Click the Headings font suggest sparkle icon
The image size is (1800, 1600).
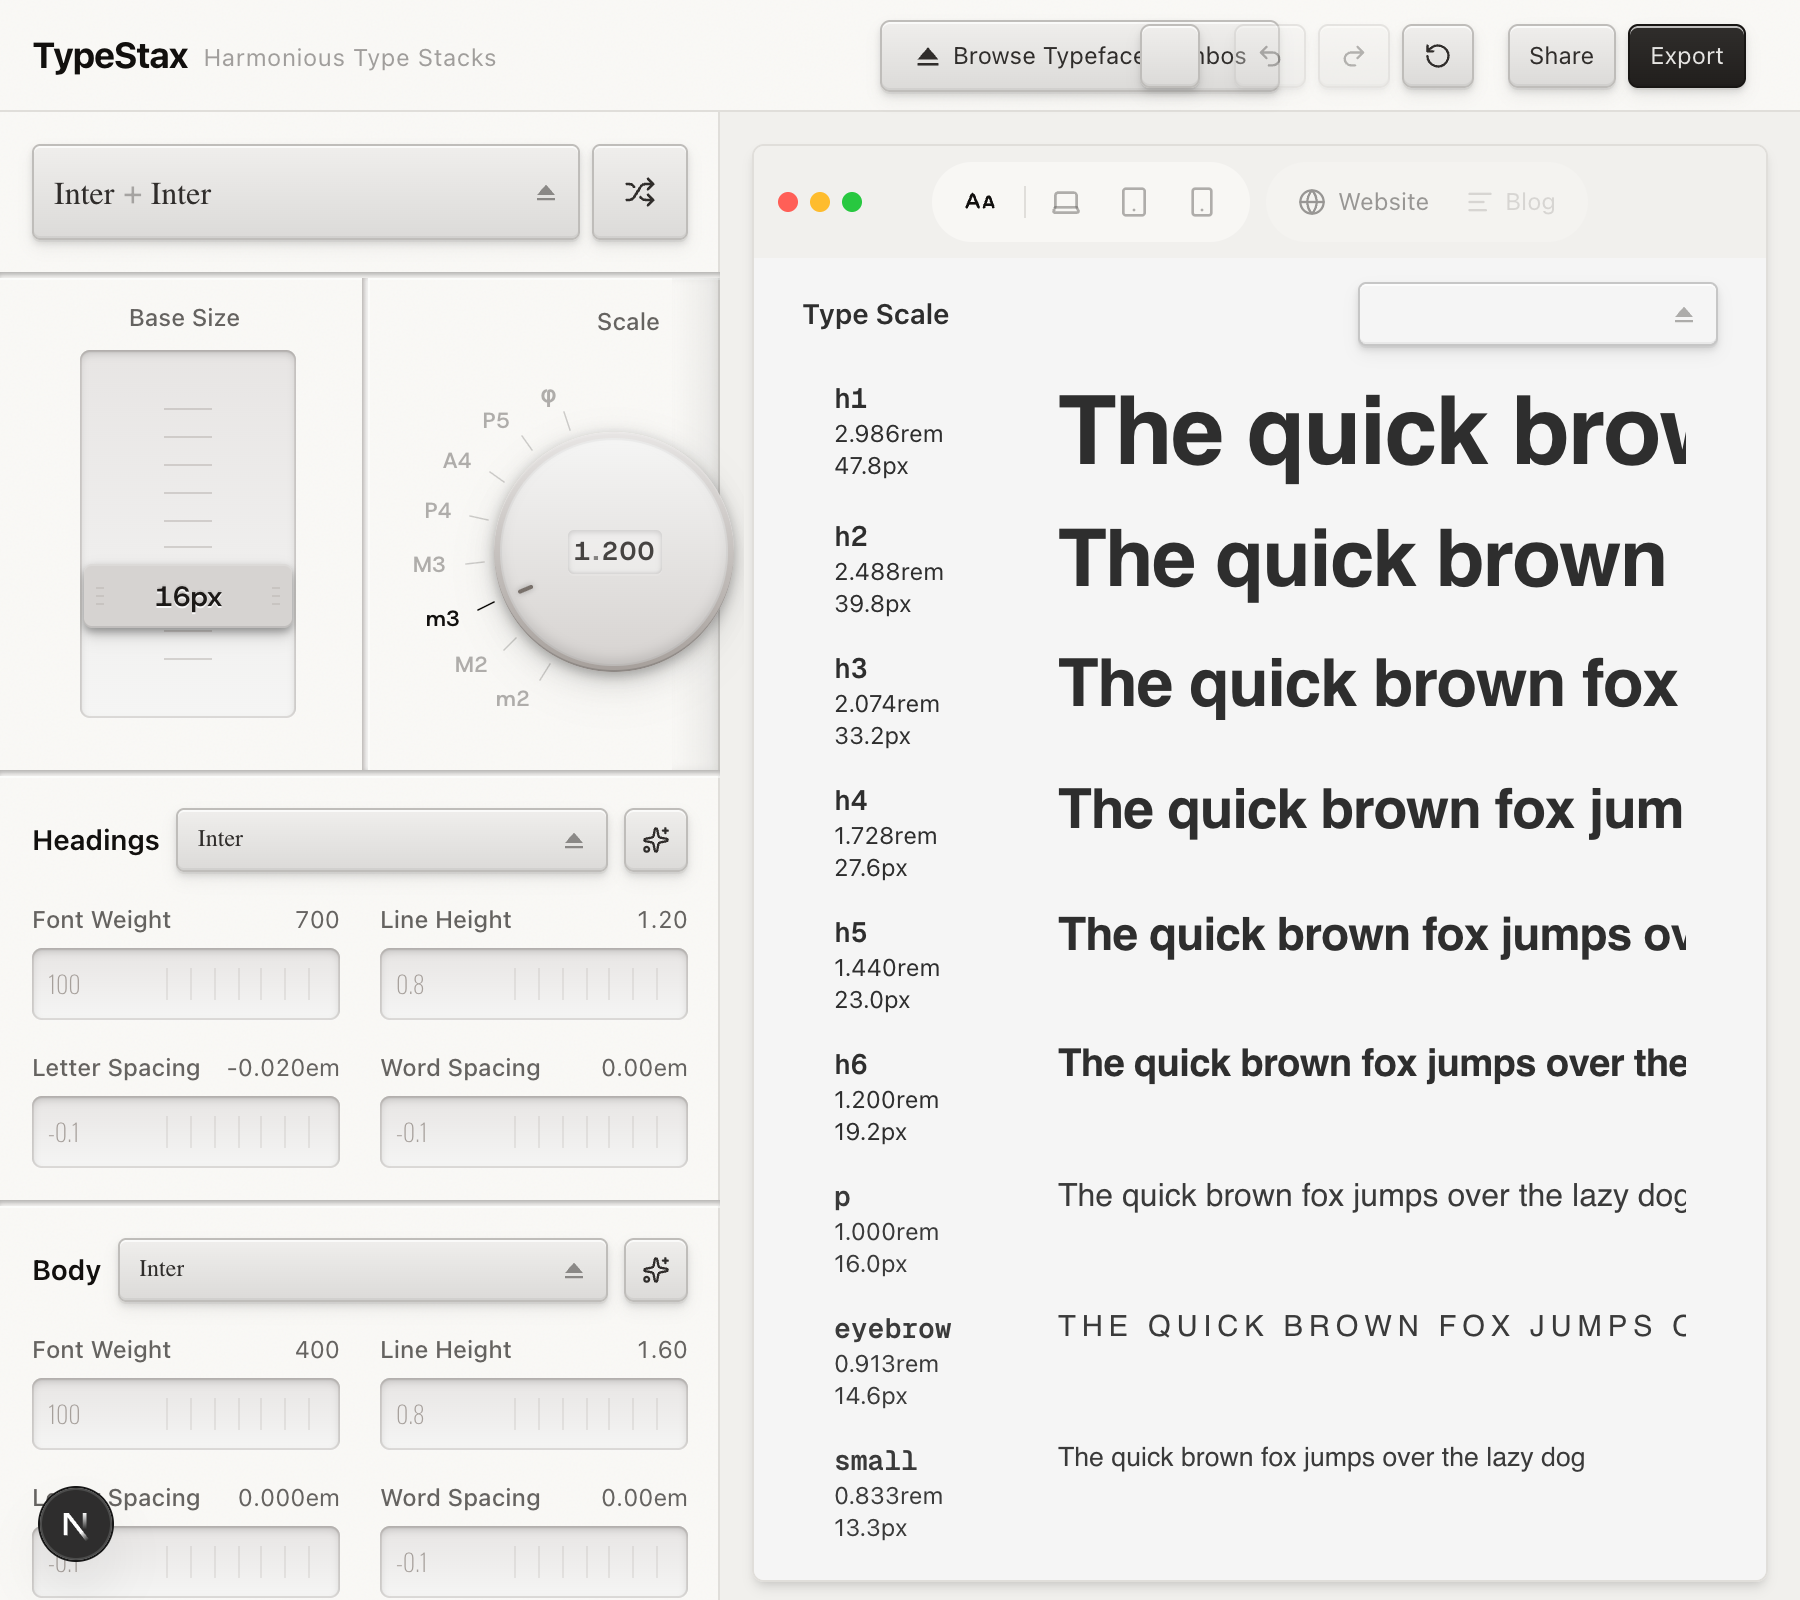pyautogui.click(x=656, y=840)
